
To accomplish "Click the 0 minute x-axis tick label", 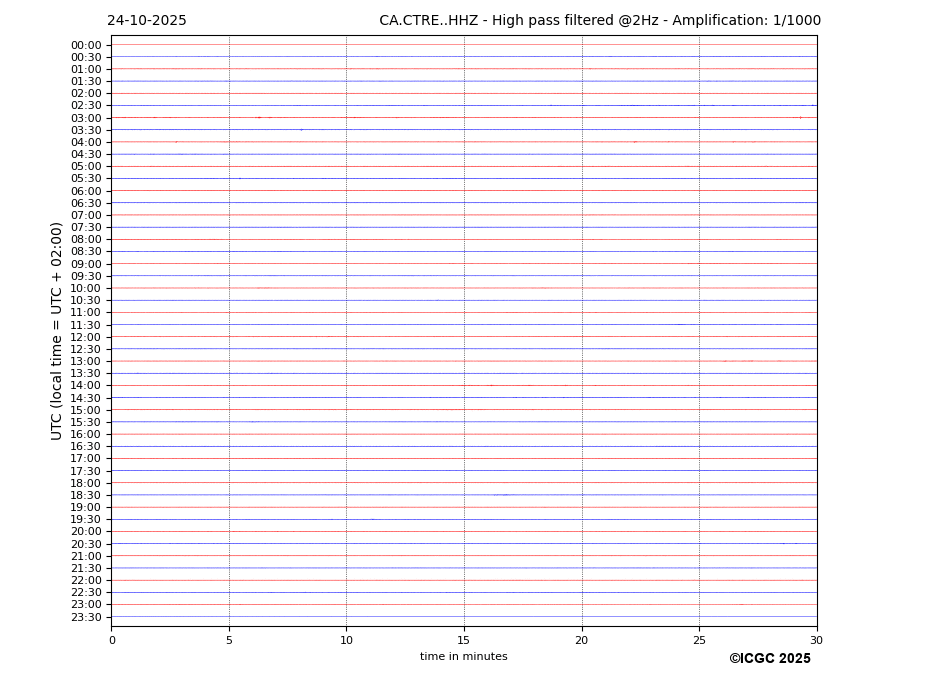I will (112, 641).
